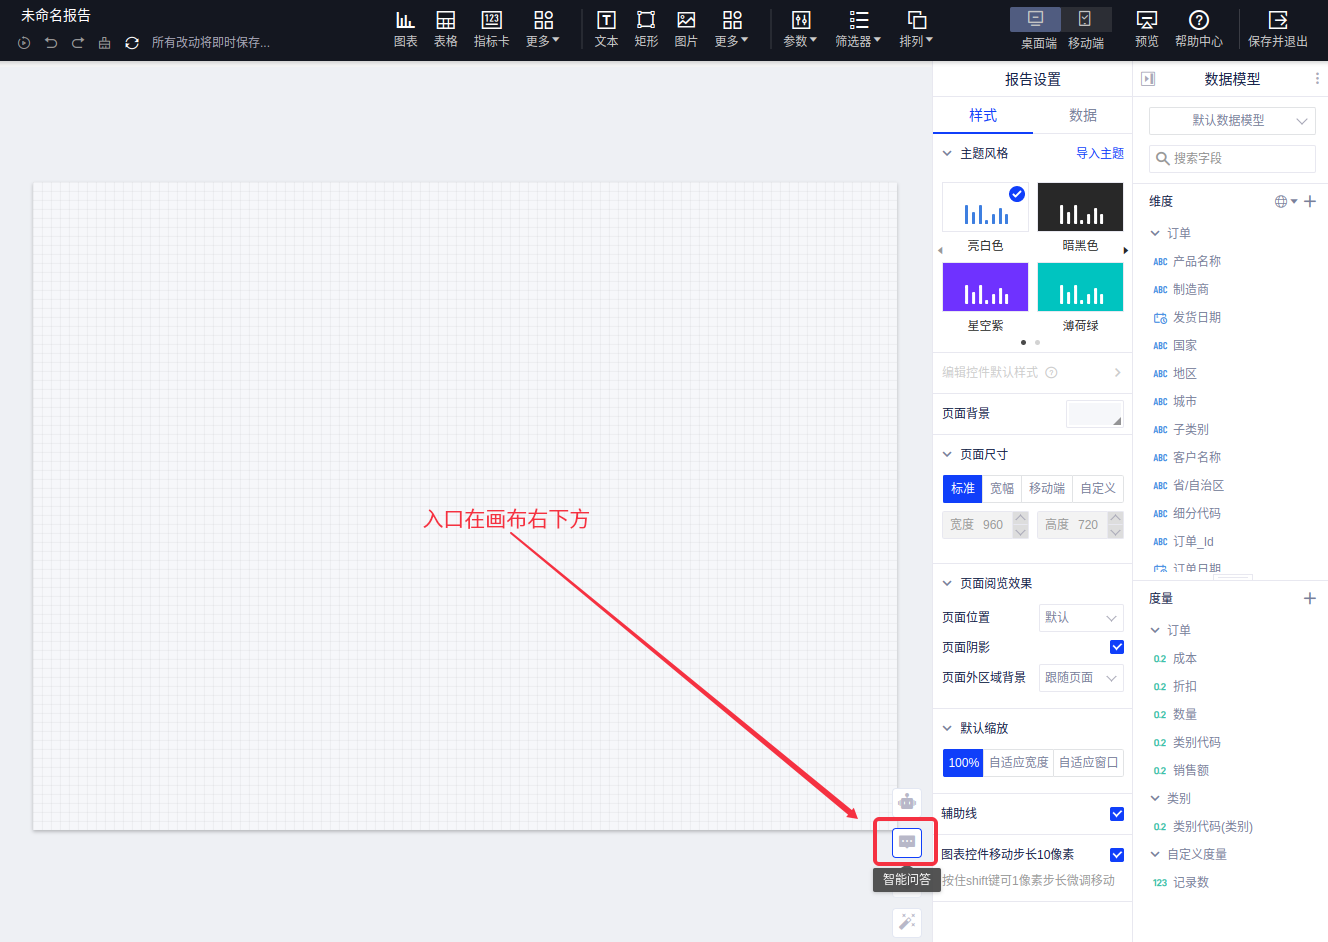Disable the 页面阴影 checkbox
The width and height of the screenshot is (1328, 942).
pyautogui.click(x=1117, y=647)
